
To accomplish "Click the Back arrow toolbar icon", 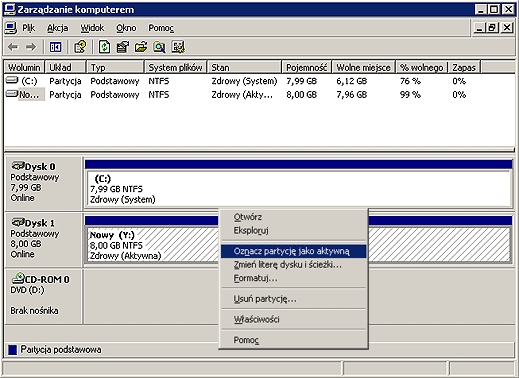I will point(13,47).
